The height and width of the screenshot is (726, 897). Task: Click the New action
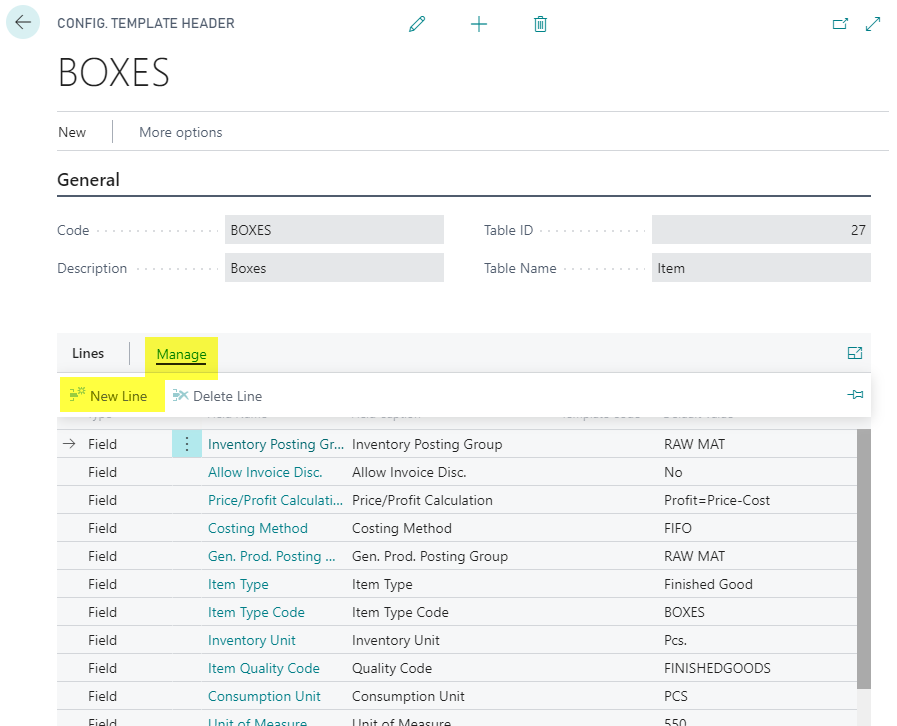tap(72, 132)
